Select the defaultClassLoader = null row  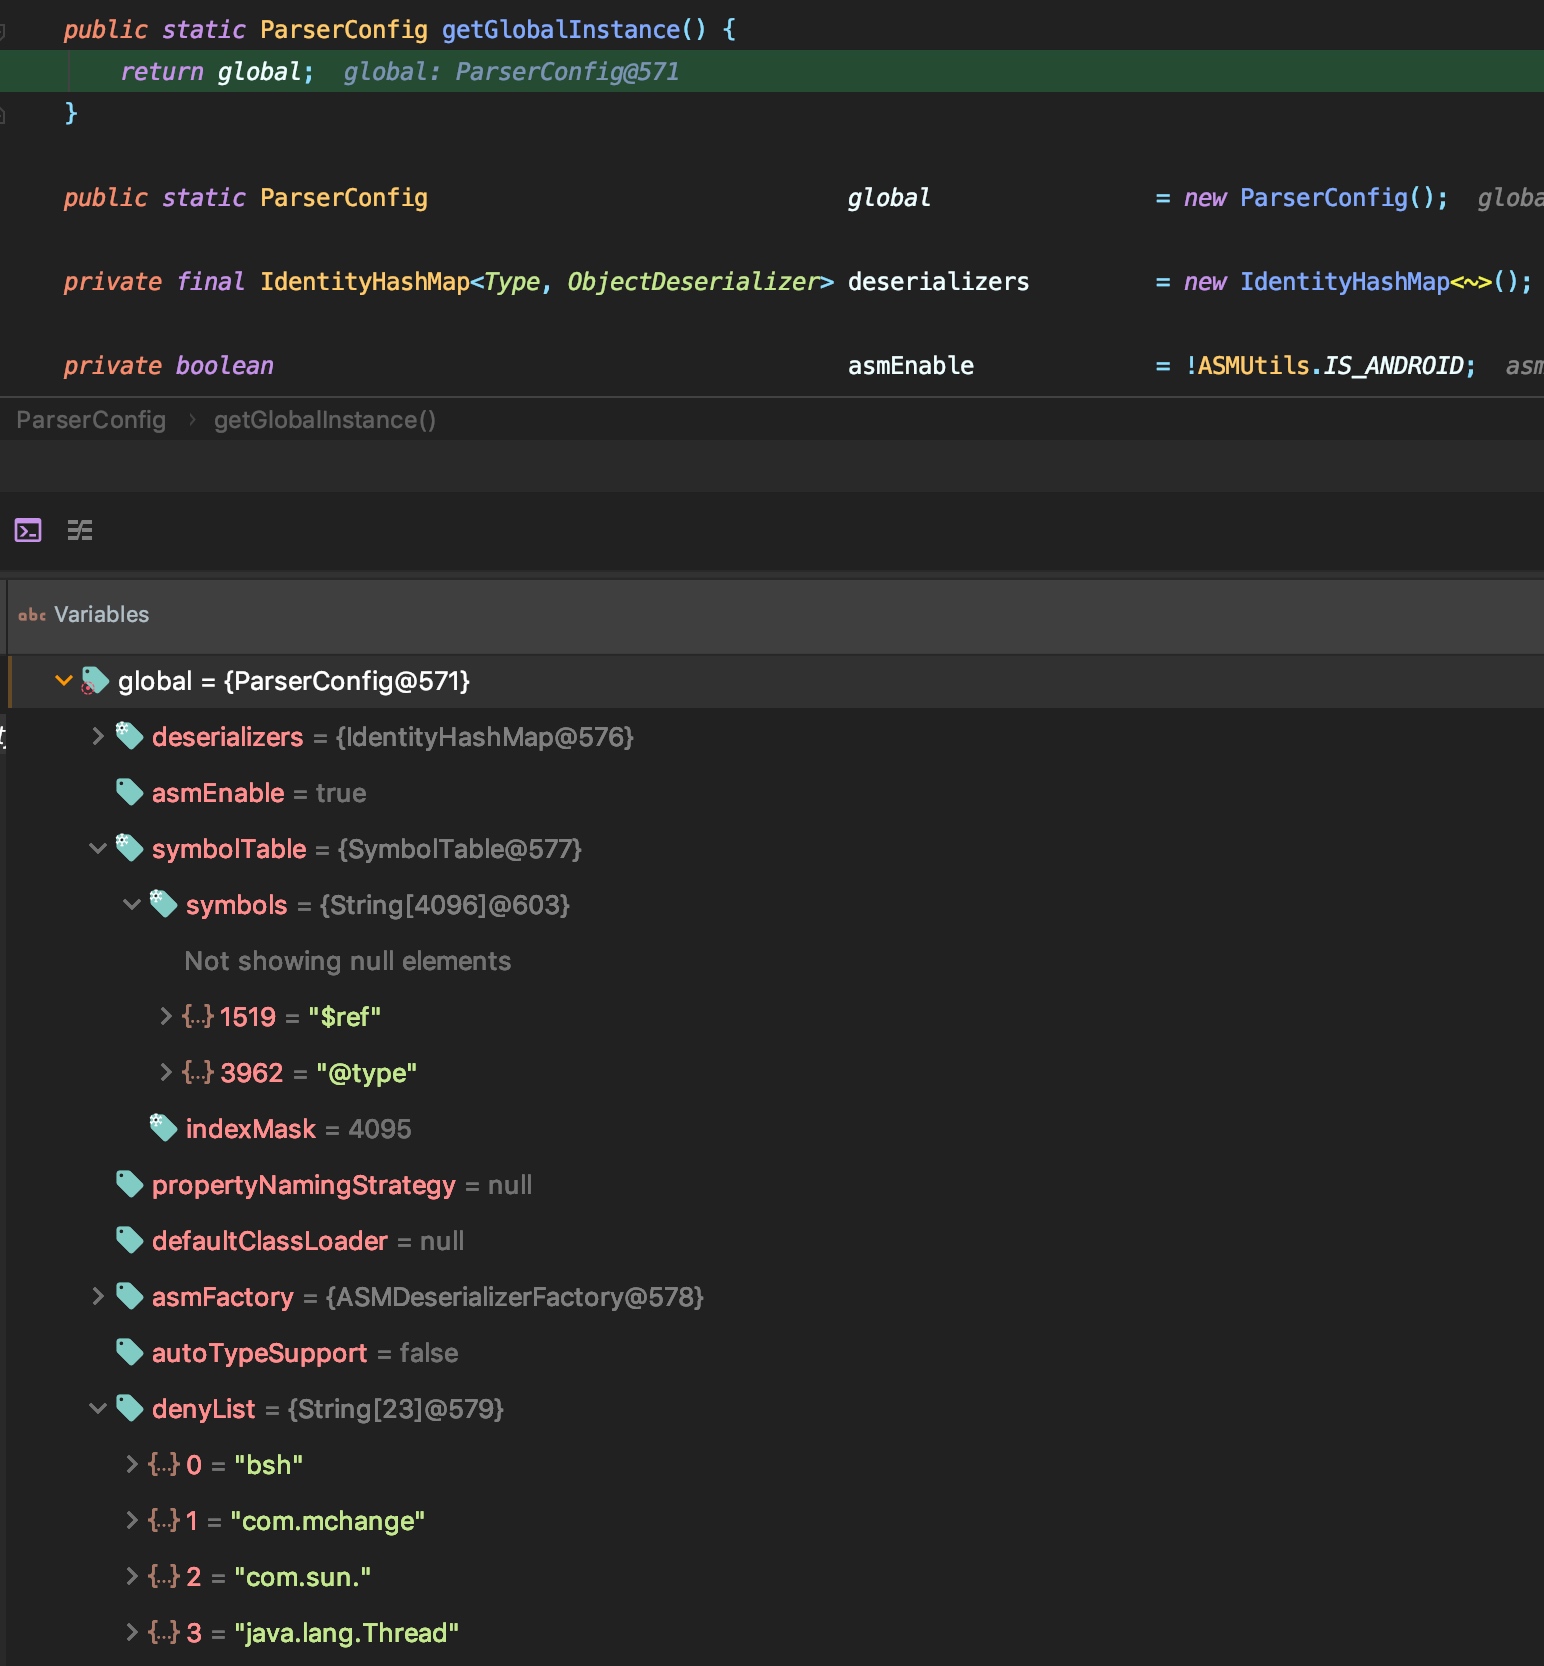point(775,1240)
